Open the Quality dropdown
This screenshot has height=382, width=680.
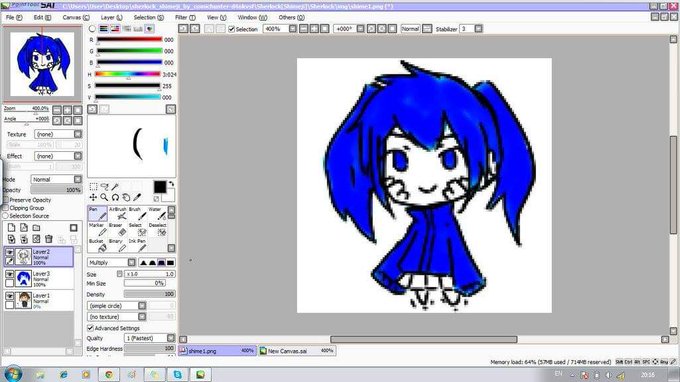click(150, 338)
